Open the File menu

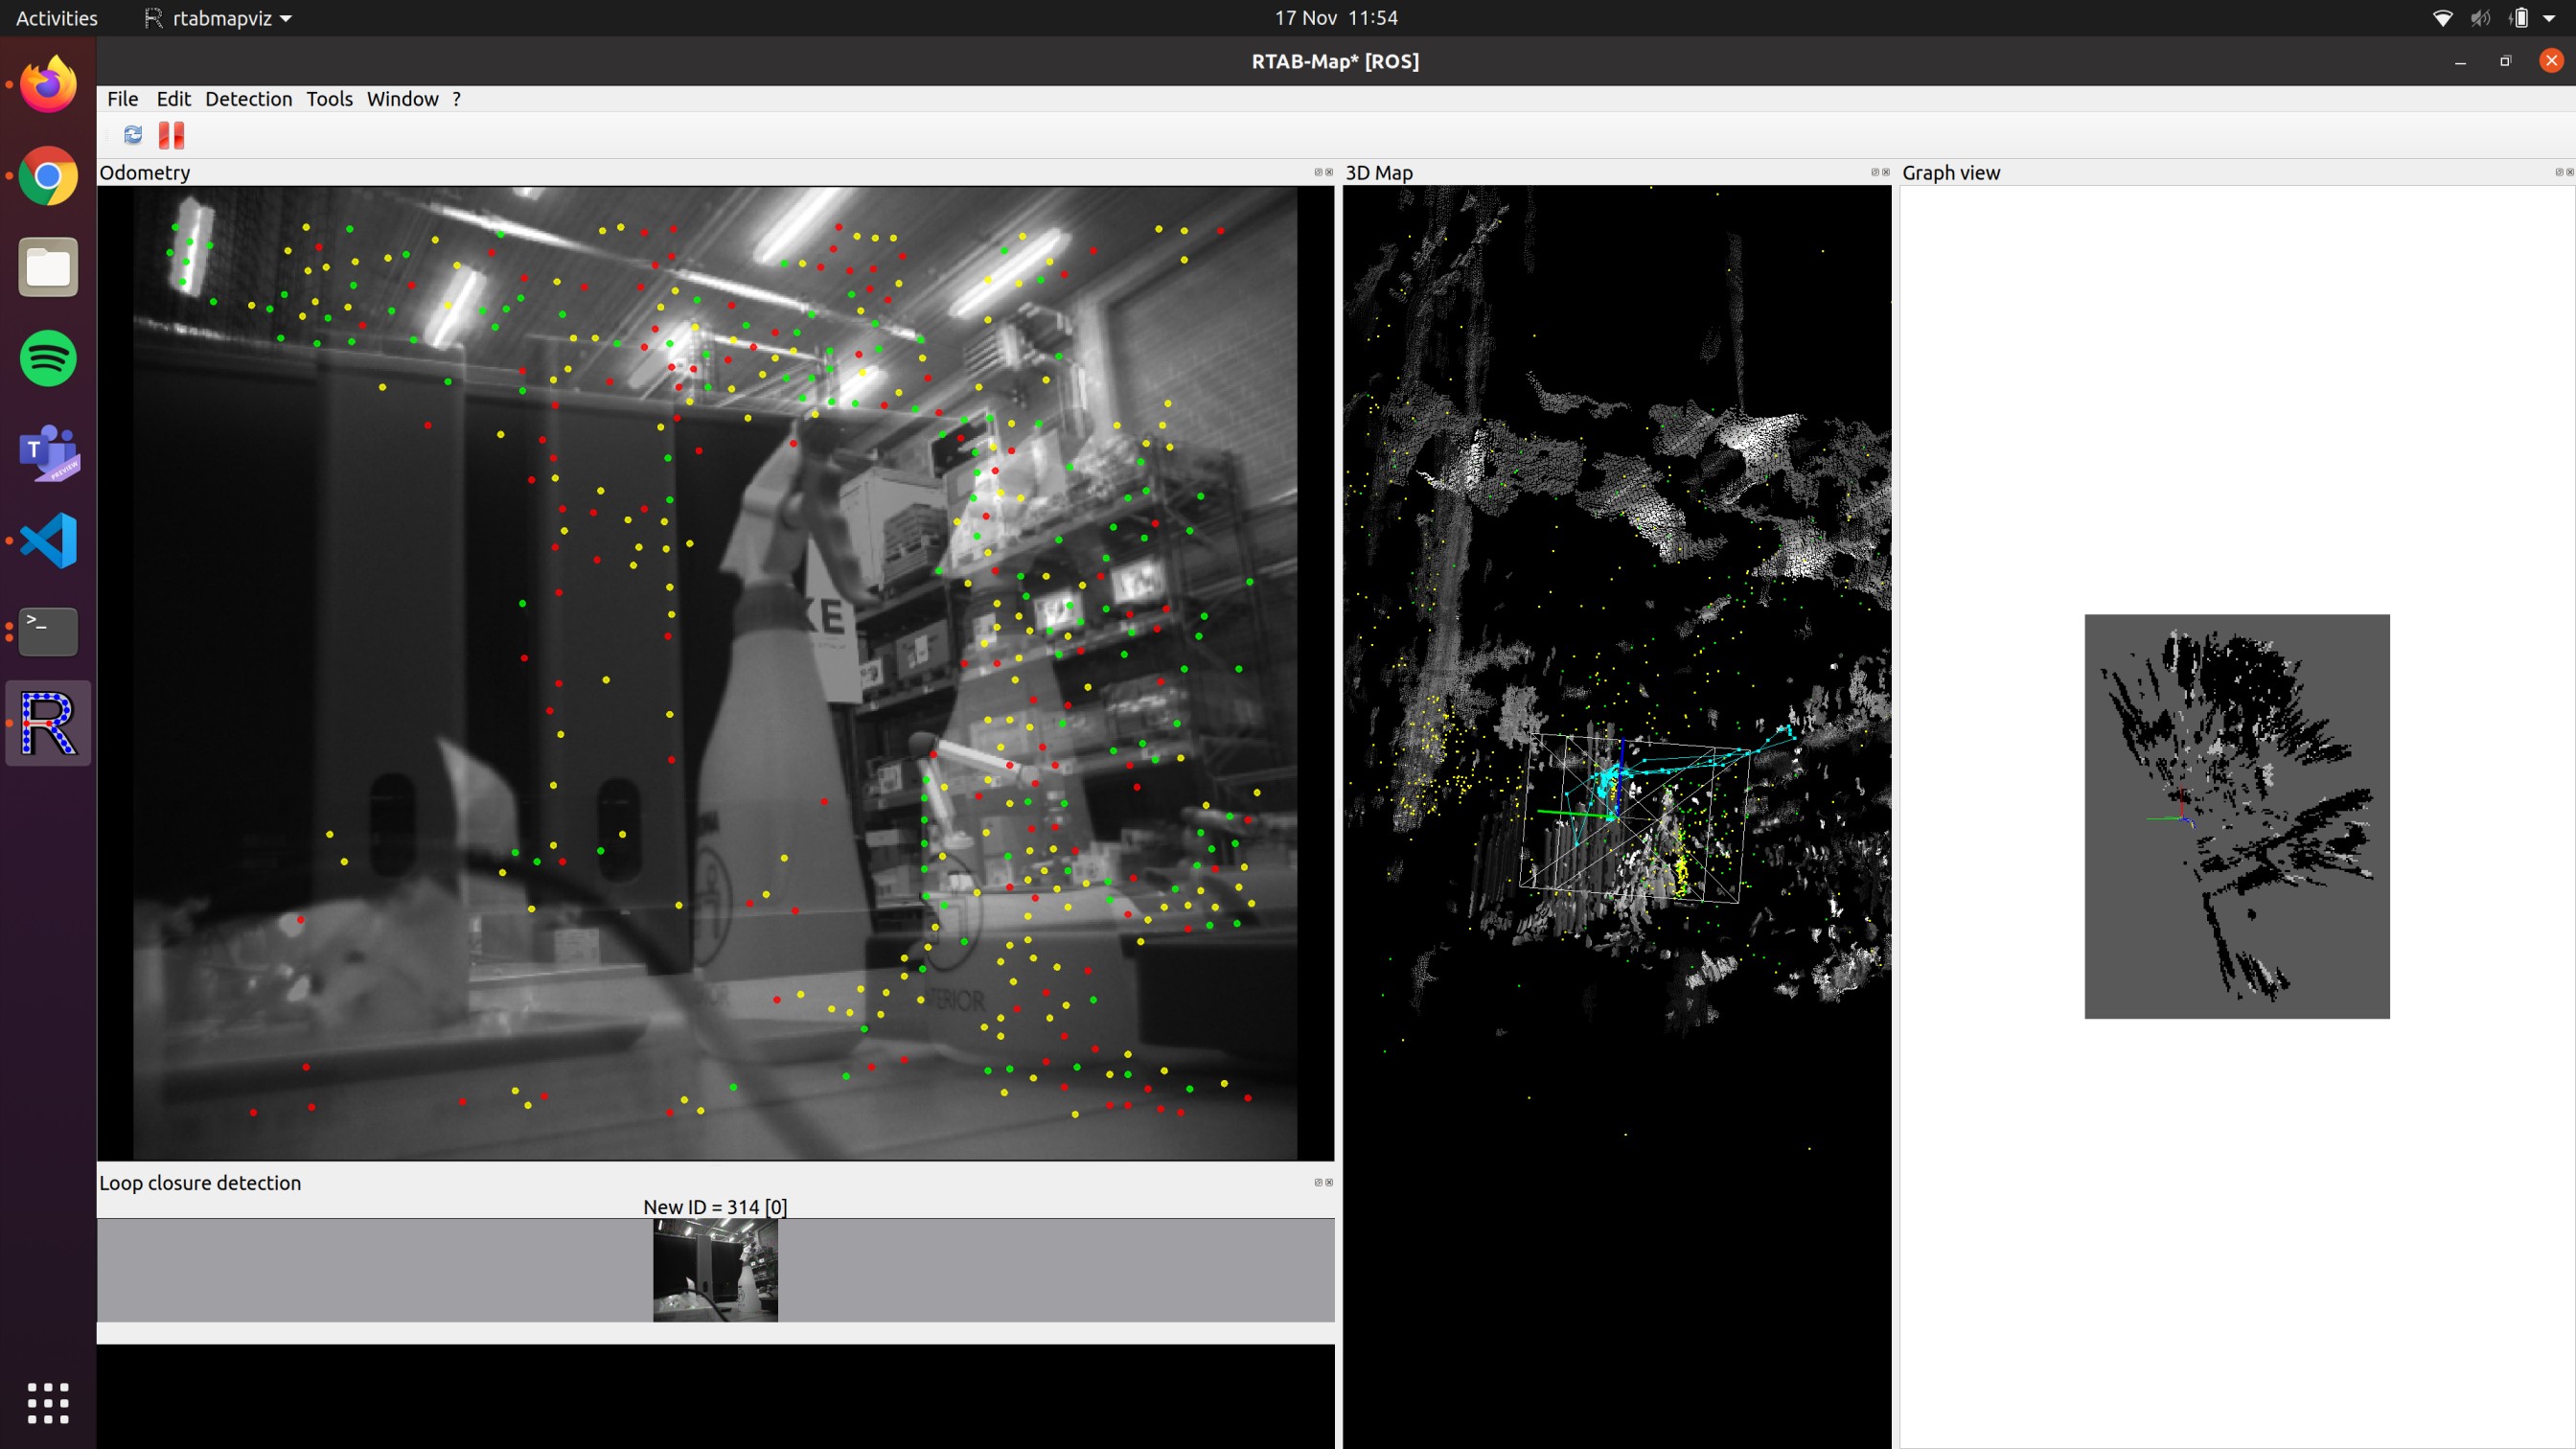[122, 99]
